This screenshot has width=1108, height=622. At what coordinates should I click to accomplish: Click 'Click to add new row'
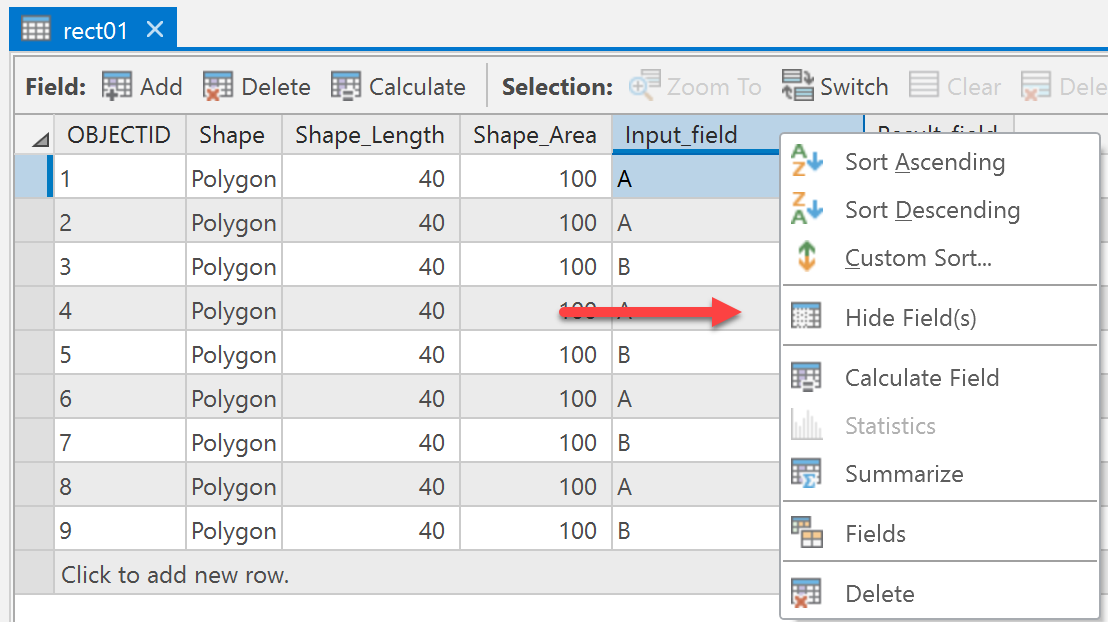coord(175,575)
